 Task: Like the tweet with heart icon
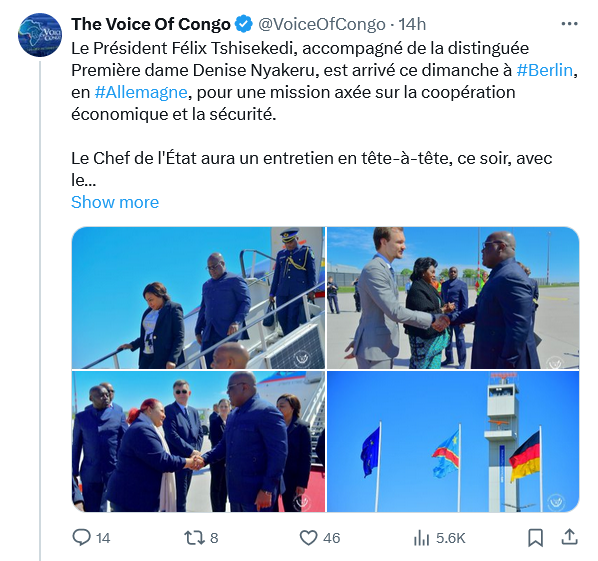coord(308,538)
